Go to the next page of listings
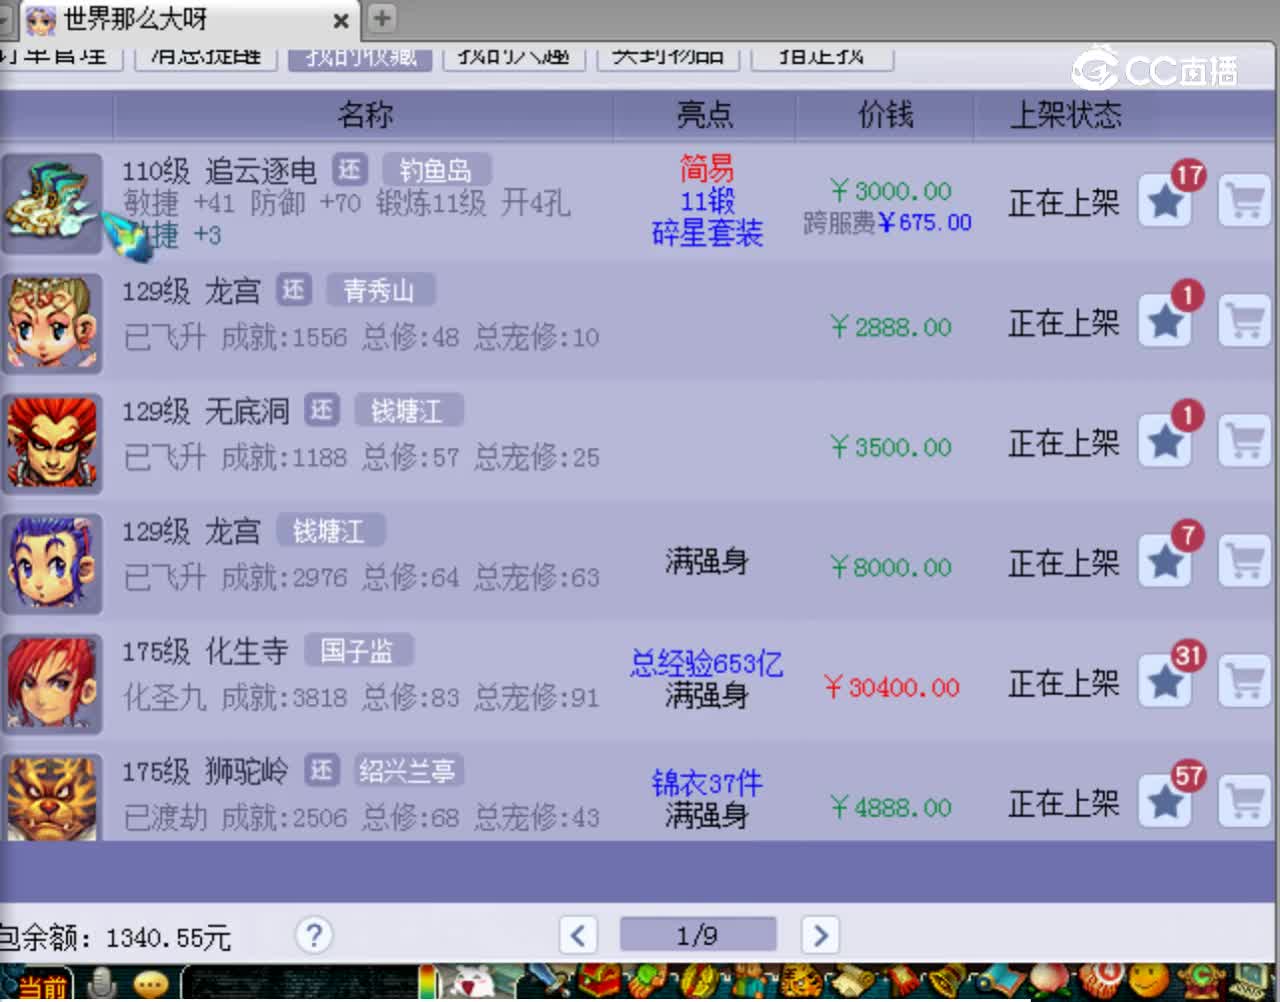 819,935
